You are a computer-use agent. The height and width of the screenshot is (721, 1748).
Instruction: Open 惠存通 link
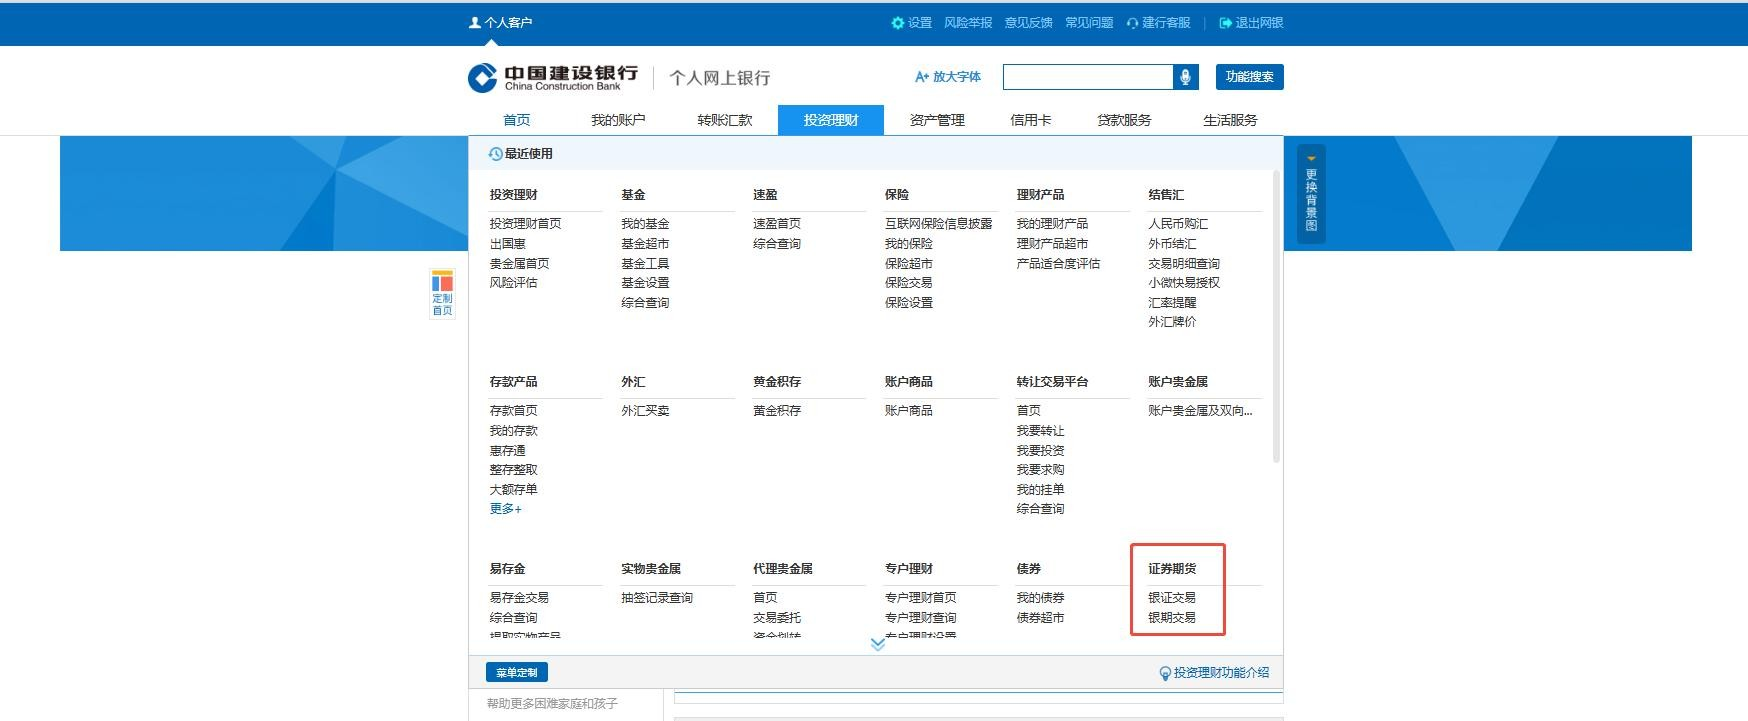point(507,451)
